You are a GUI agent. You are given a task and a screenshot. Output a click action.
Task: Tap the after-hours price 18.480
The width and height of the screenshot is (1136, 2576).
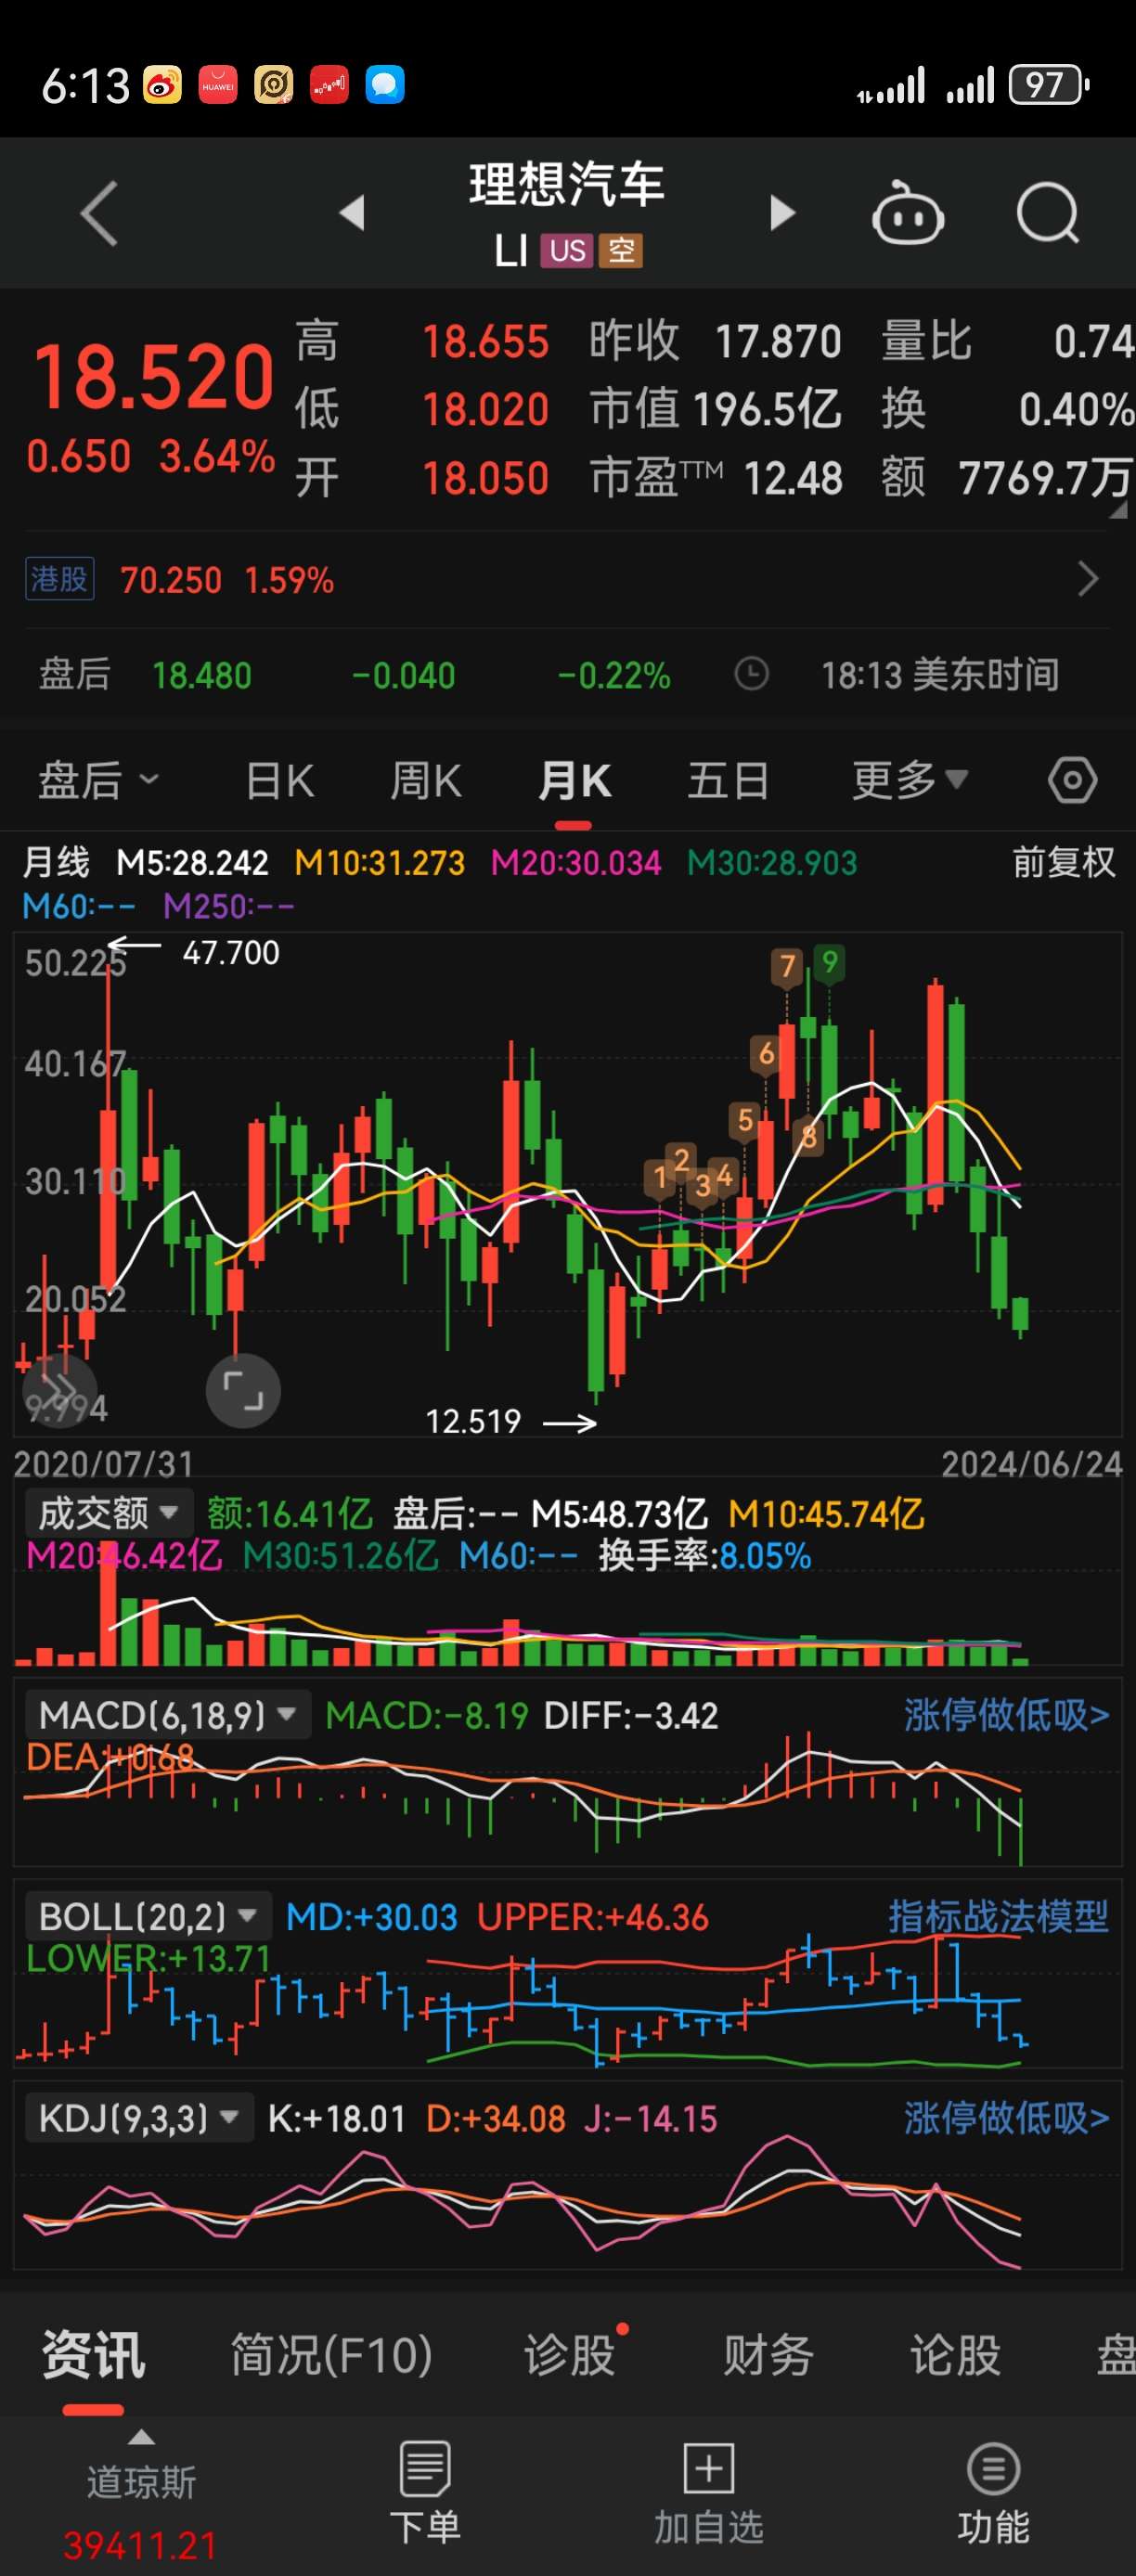coord(202,676)
